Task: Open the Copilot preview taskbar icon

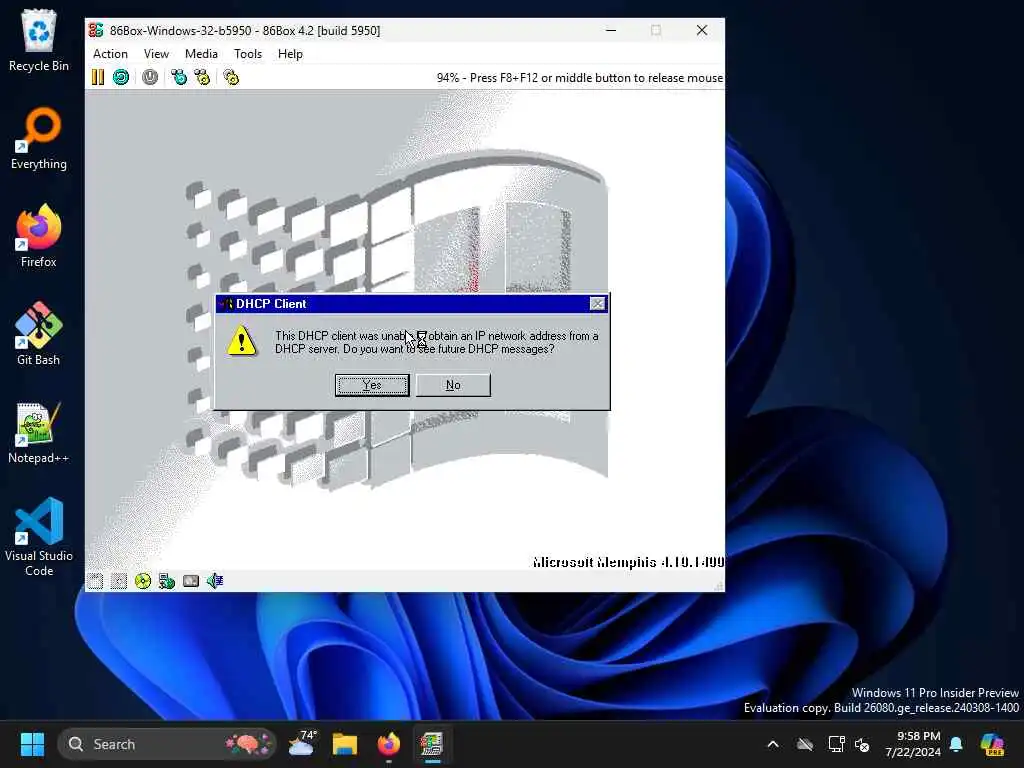Action: pos(993,744)
